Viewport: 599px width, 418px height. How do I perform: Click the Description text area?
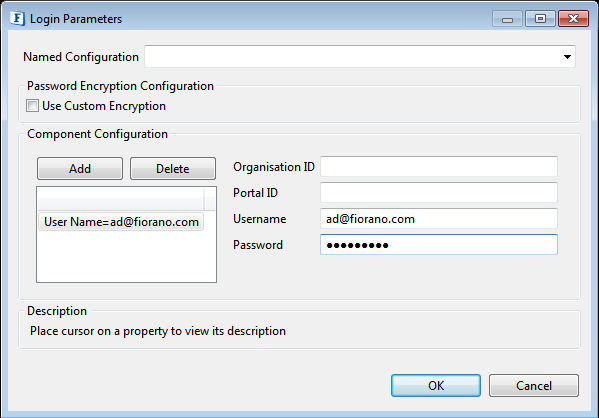pos(158,331)
